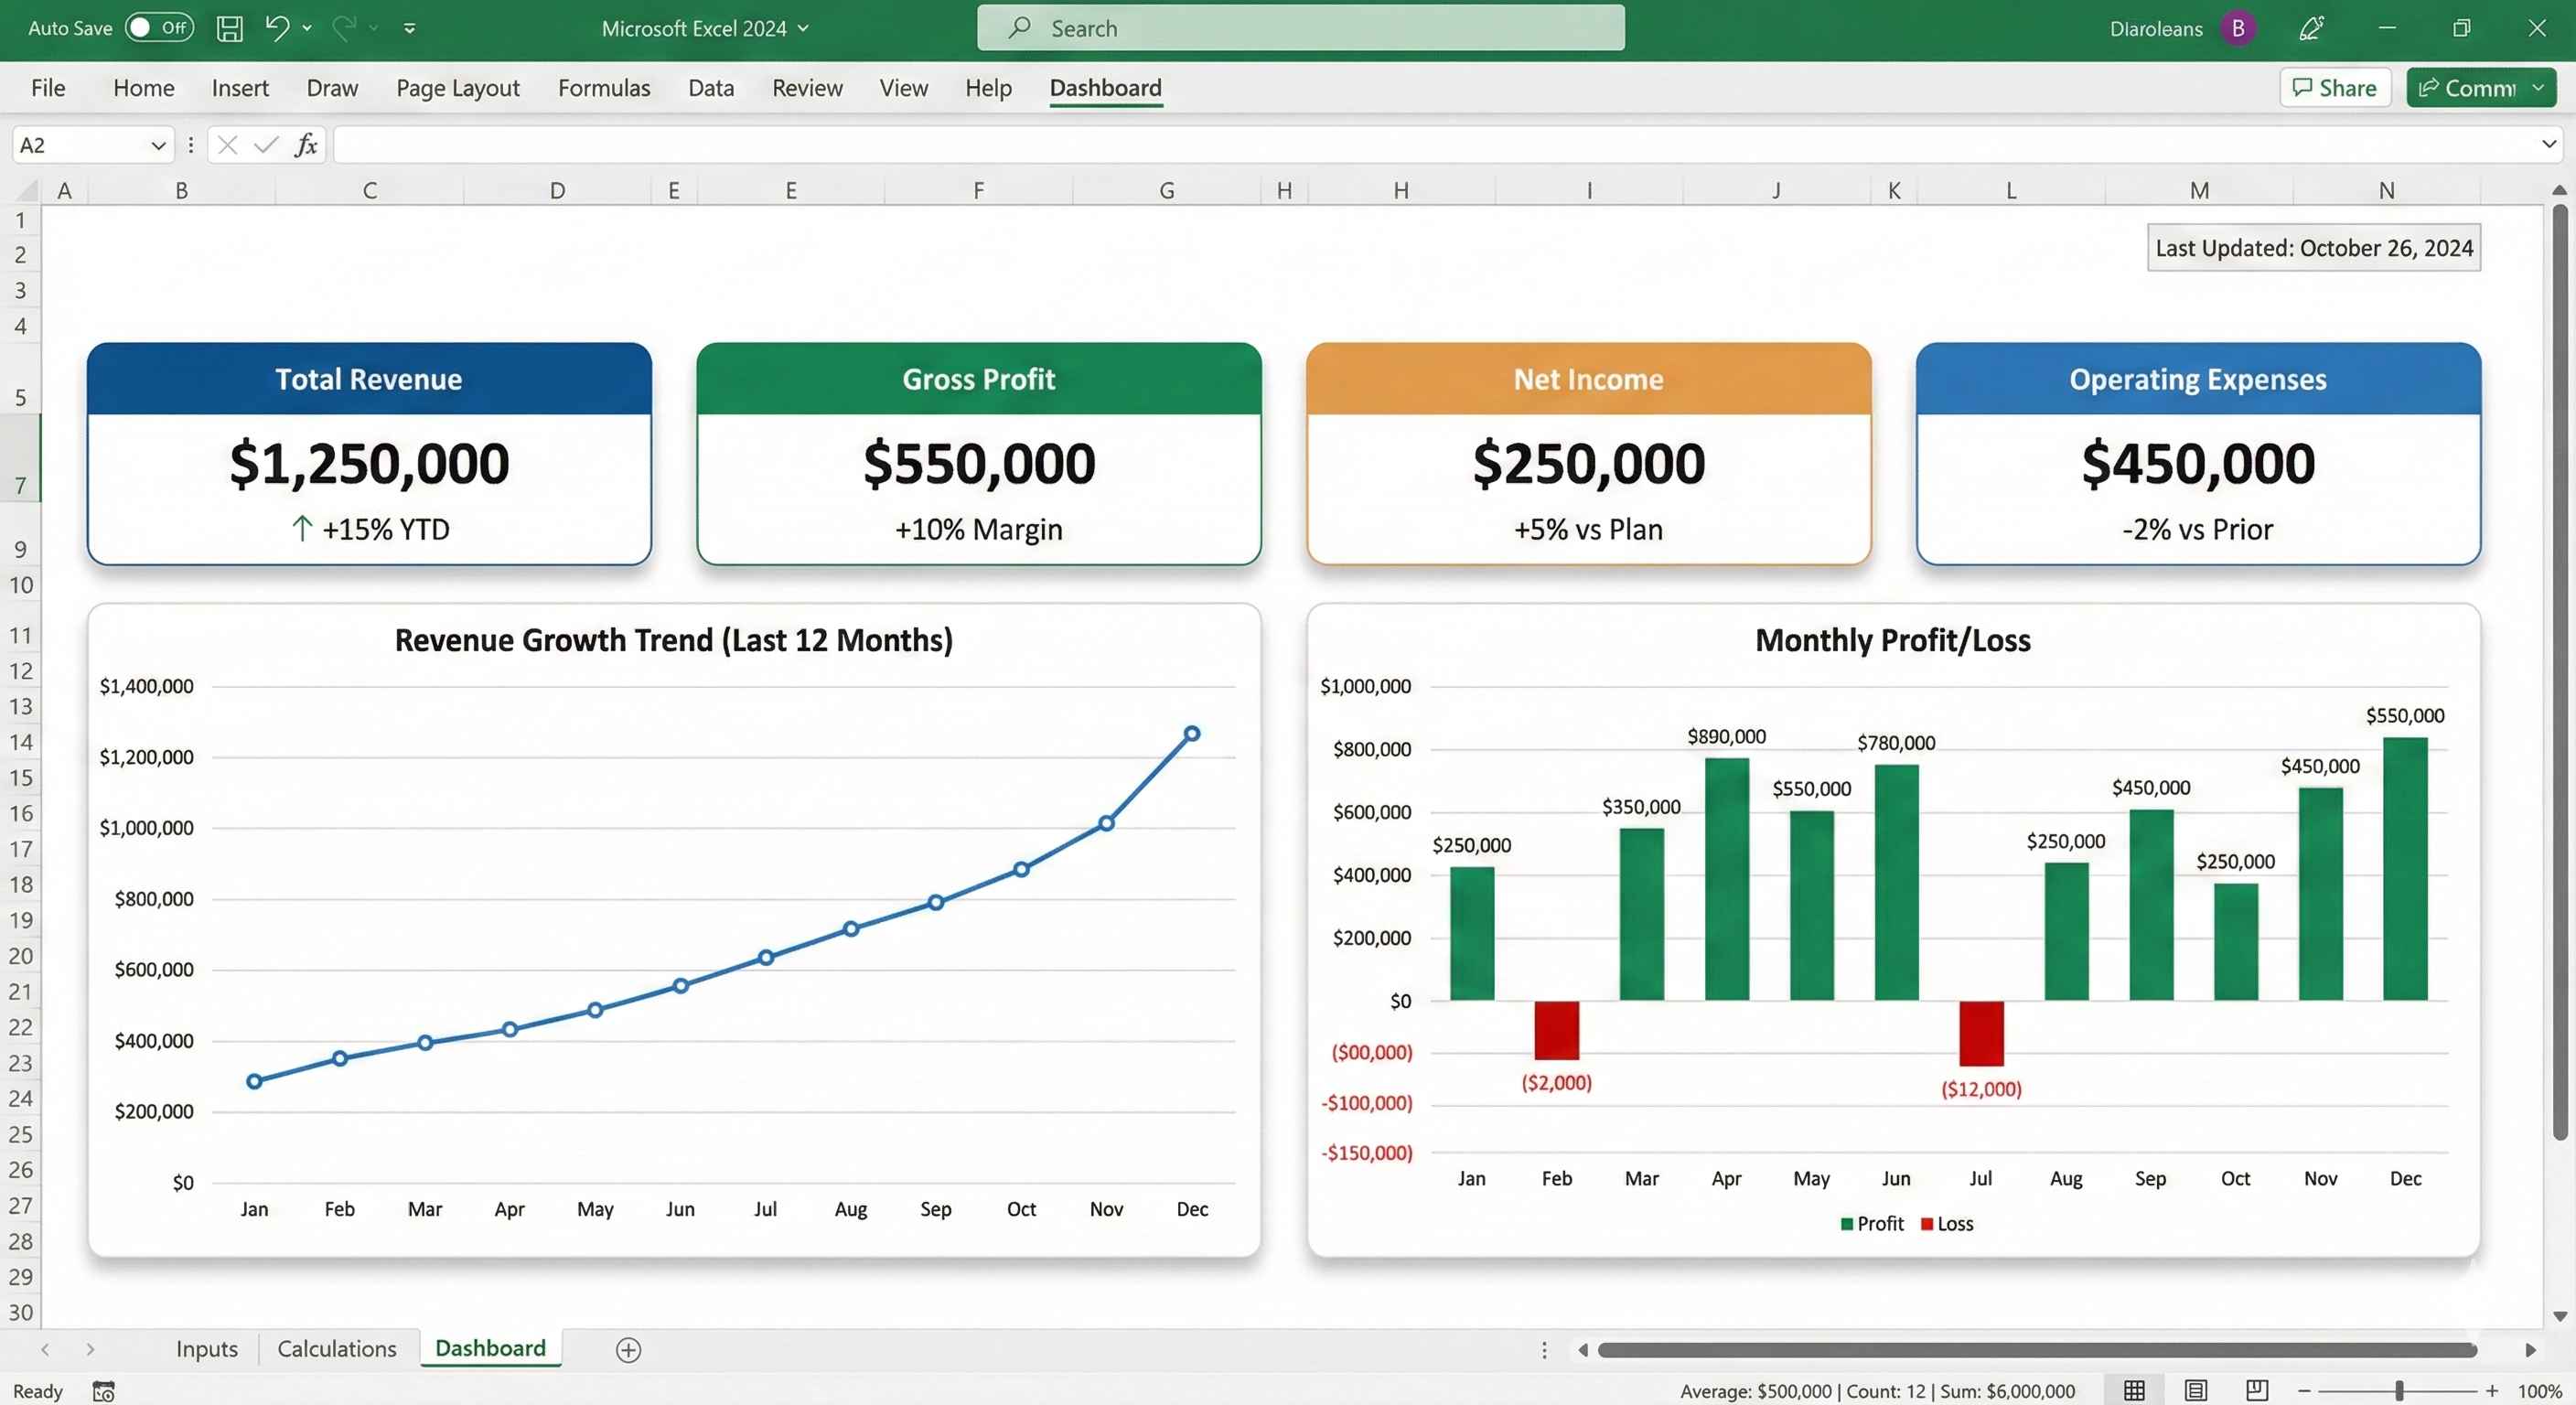Image resolution: width=2576 pixels, height=1405 pixels.
Task: Switch to Page Layout view in status bar
Action: [2195, 1390]
